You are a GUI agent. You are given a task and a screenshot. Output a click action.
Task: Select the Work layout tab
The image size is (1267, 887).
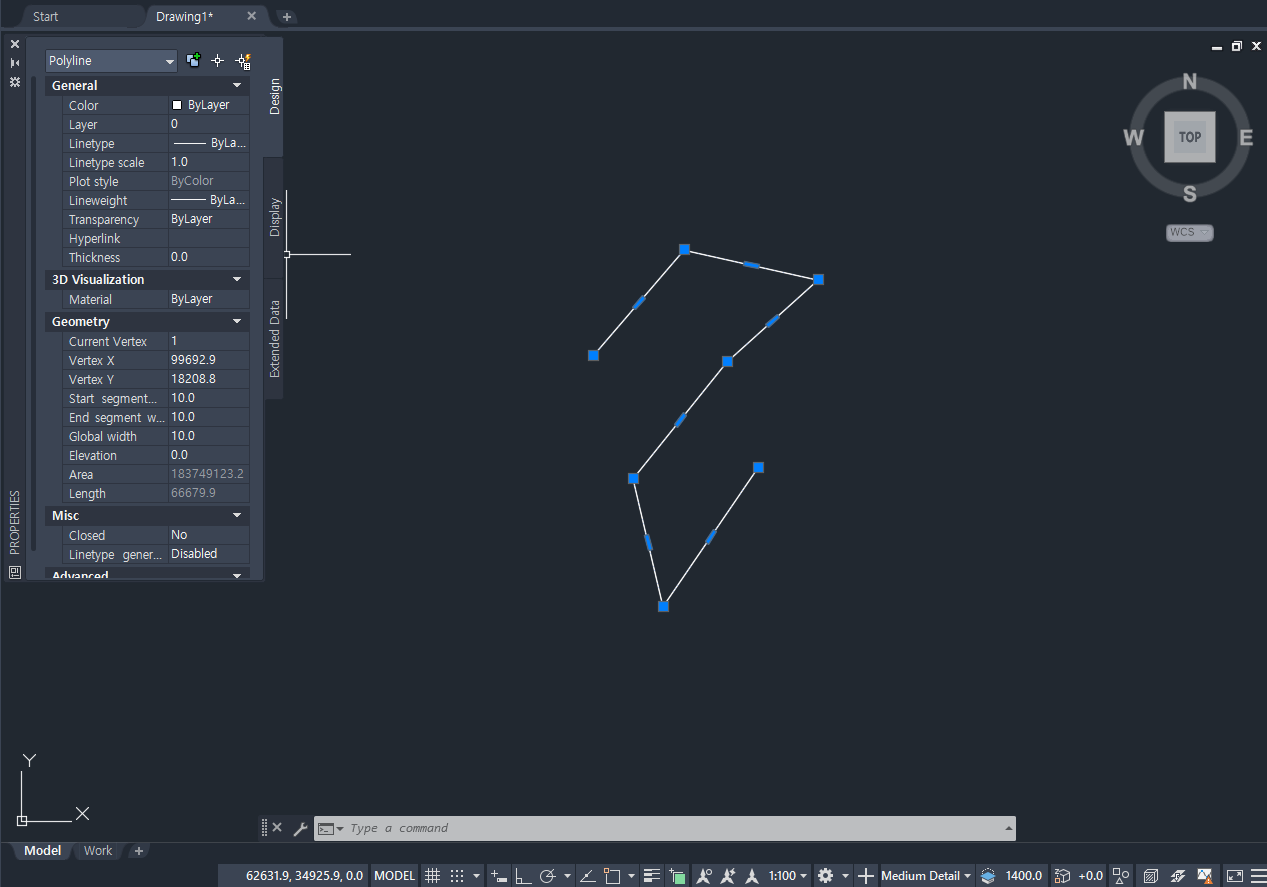point(97,850)
